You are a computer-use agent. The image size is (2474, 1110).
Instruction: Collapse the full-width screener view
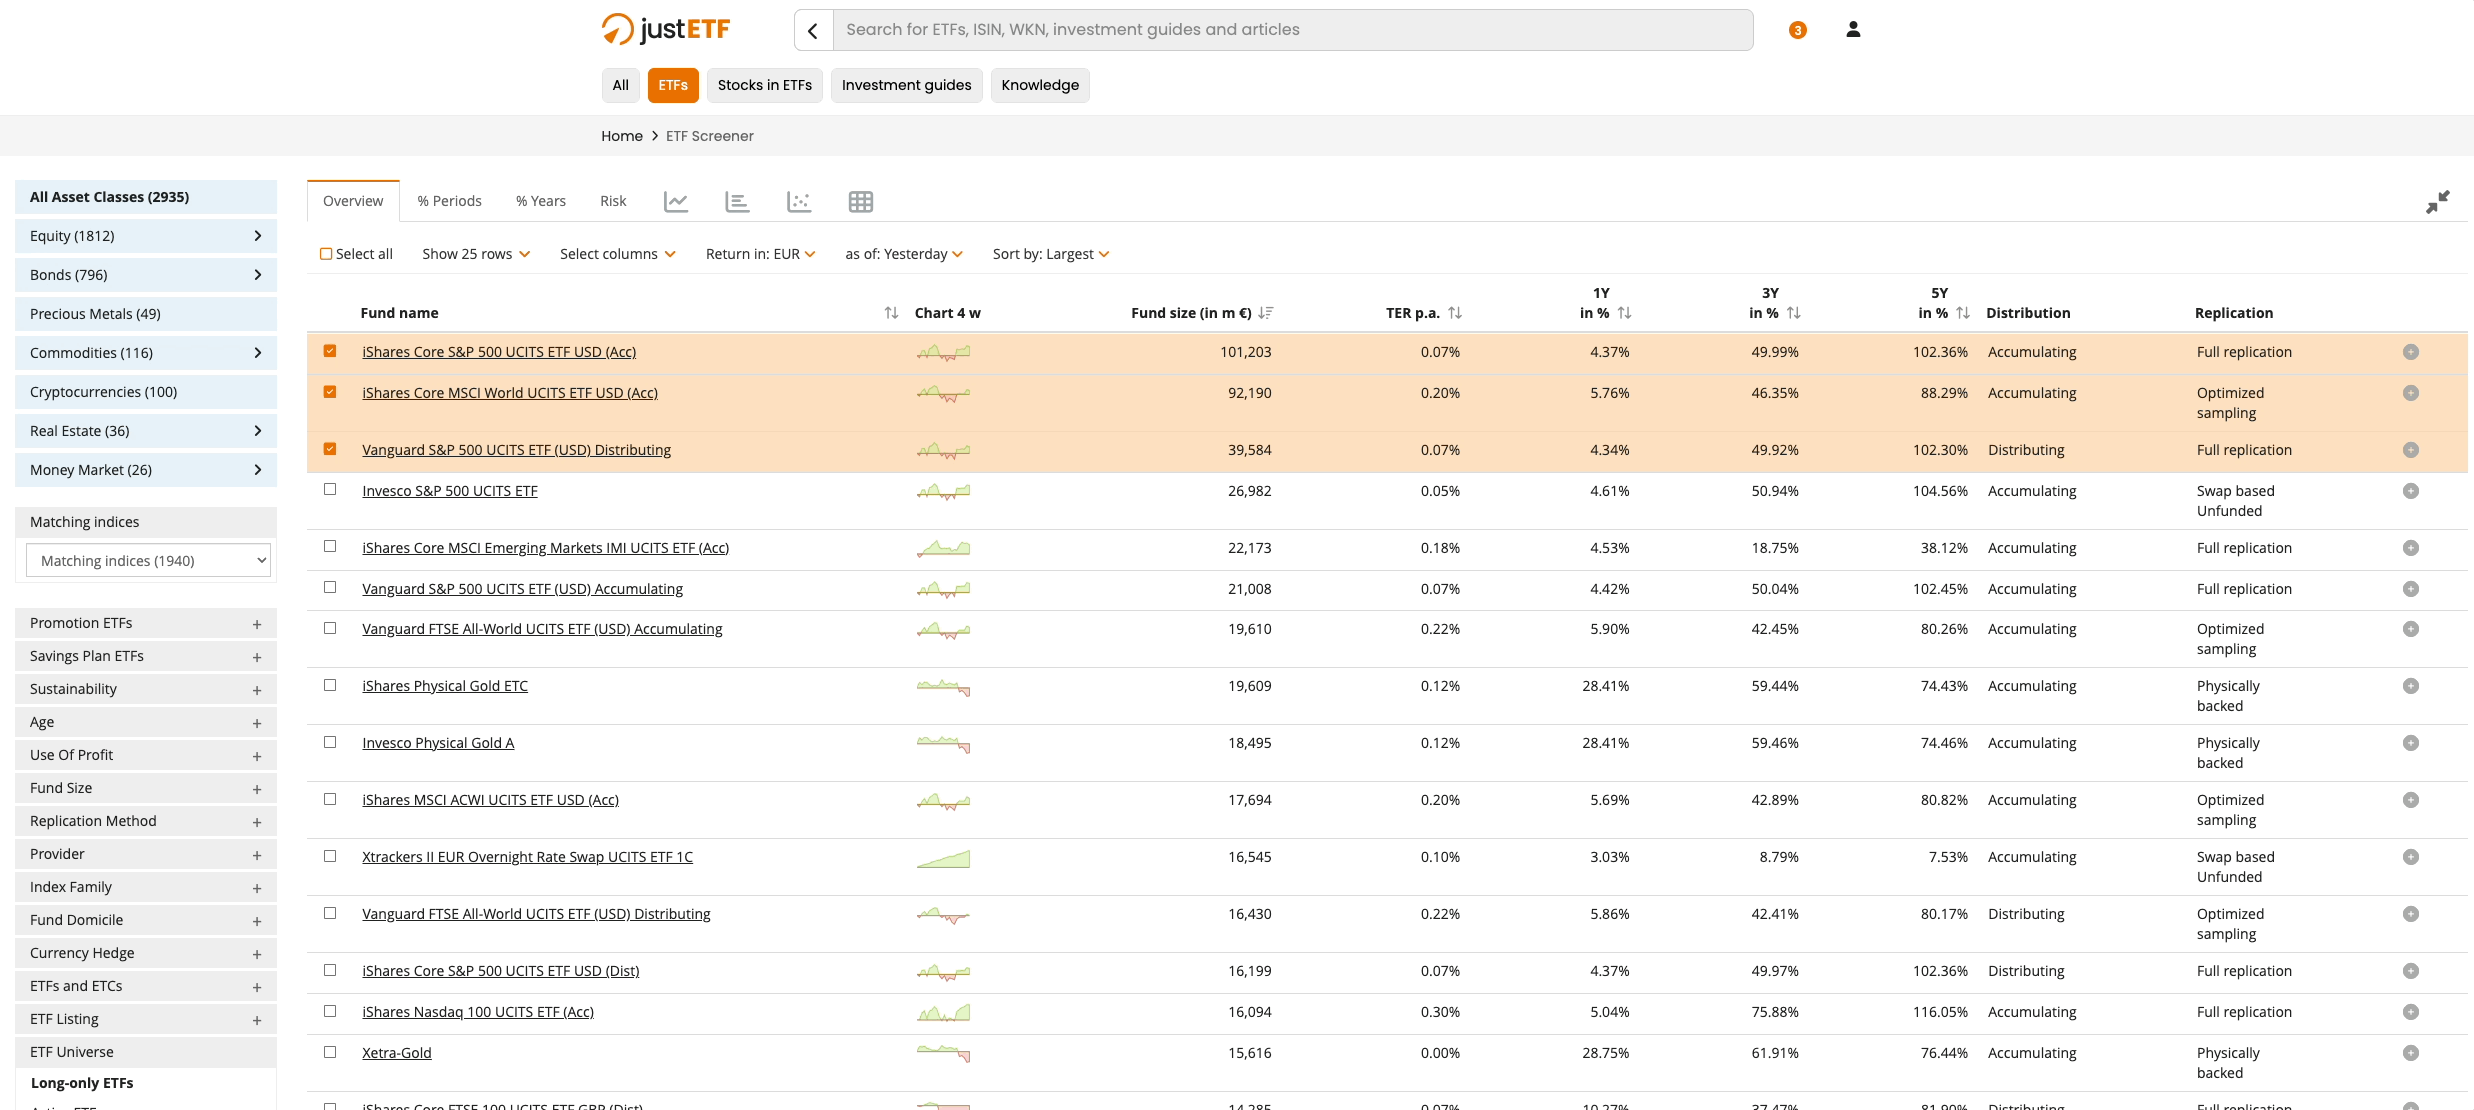(2437, 202)
